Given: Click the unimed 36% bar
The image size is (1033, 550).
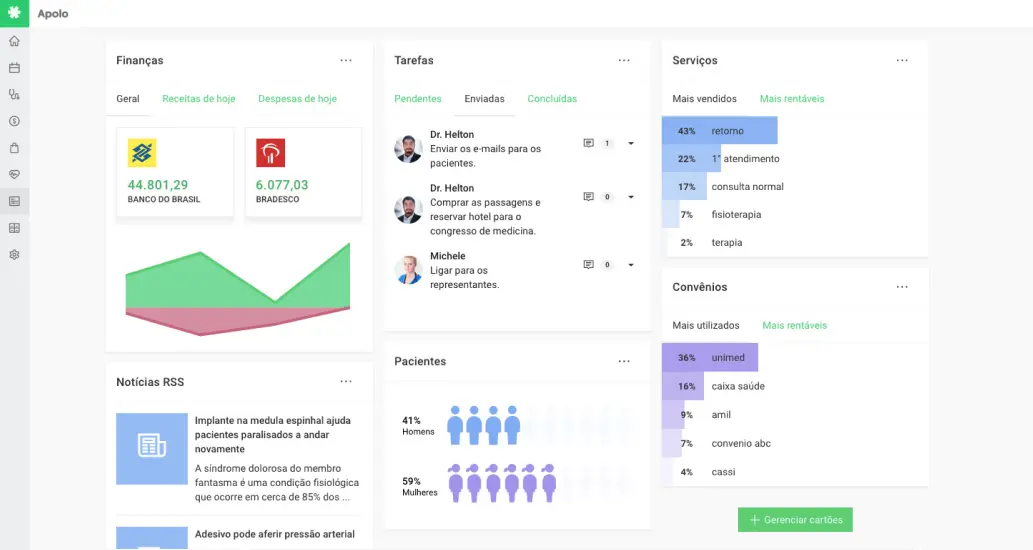Looking at the screenshot, I should pyautogui.click(x=710, y=358).
